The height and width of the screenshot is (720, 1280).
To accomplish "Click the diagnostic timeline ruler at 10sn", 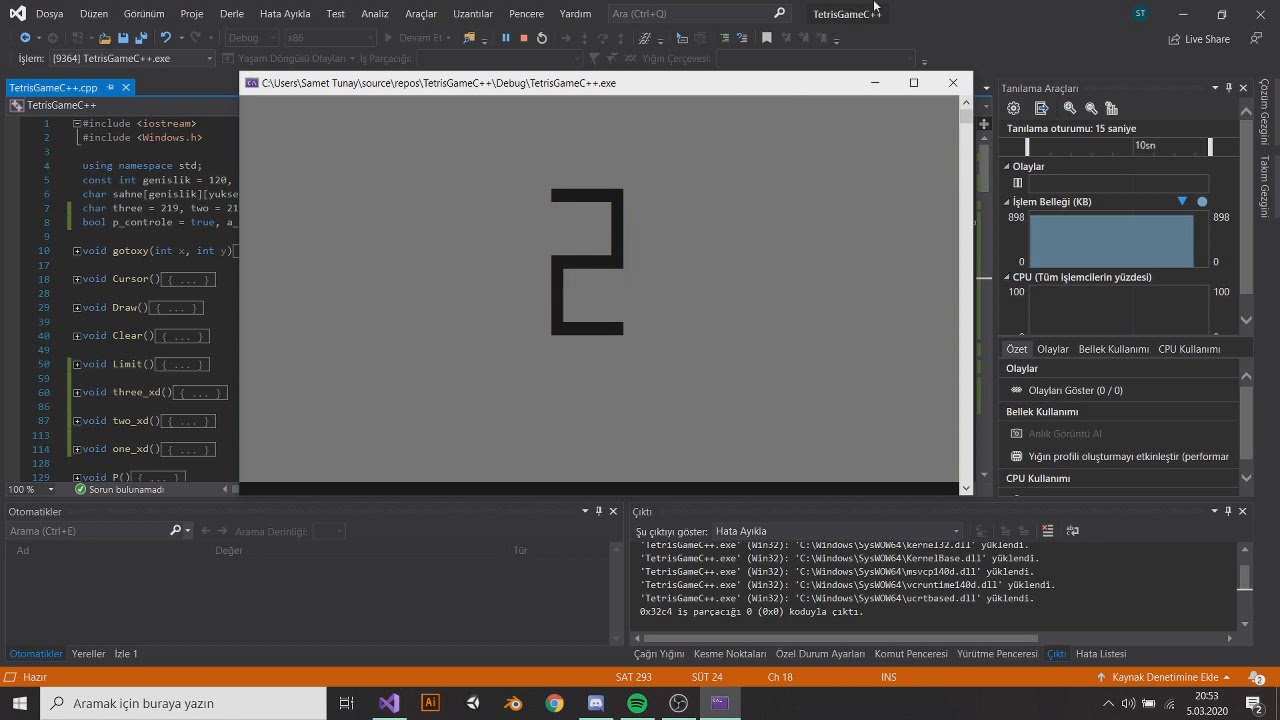I will pos(1145,146).
